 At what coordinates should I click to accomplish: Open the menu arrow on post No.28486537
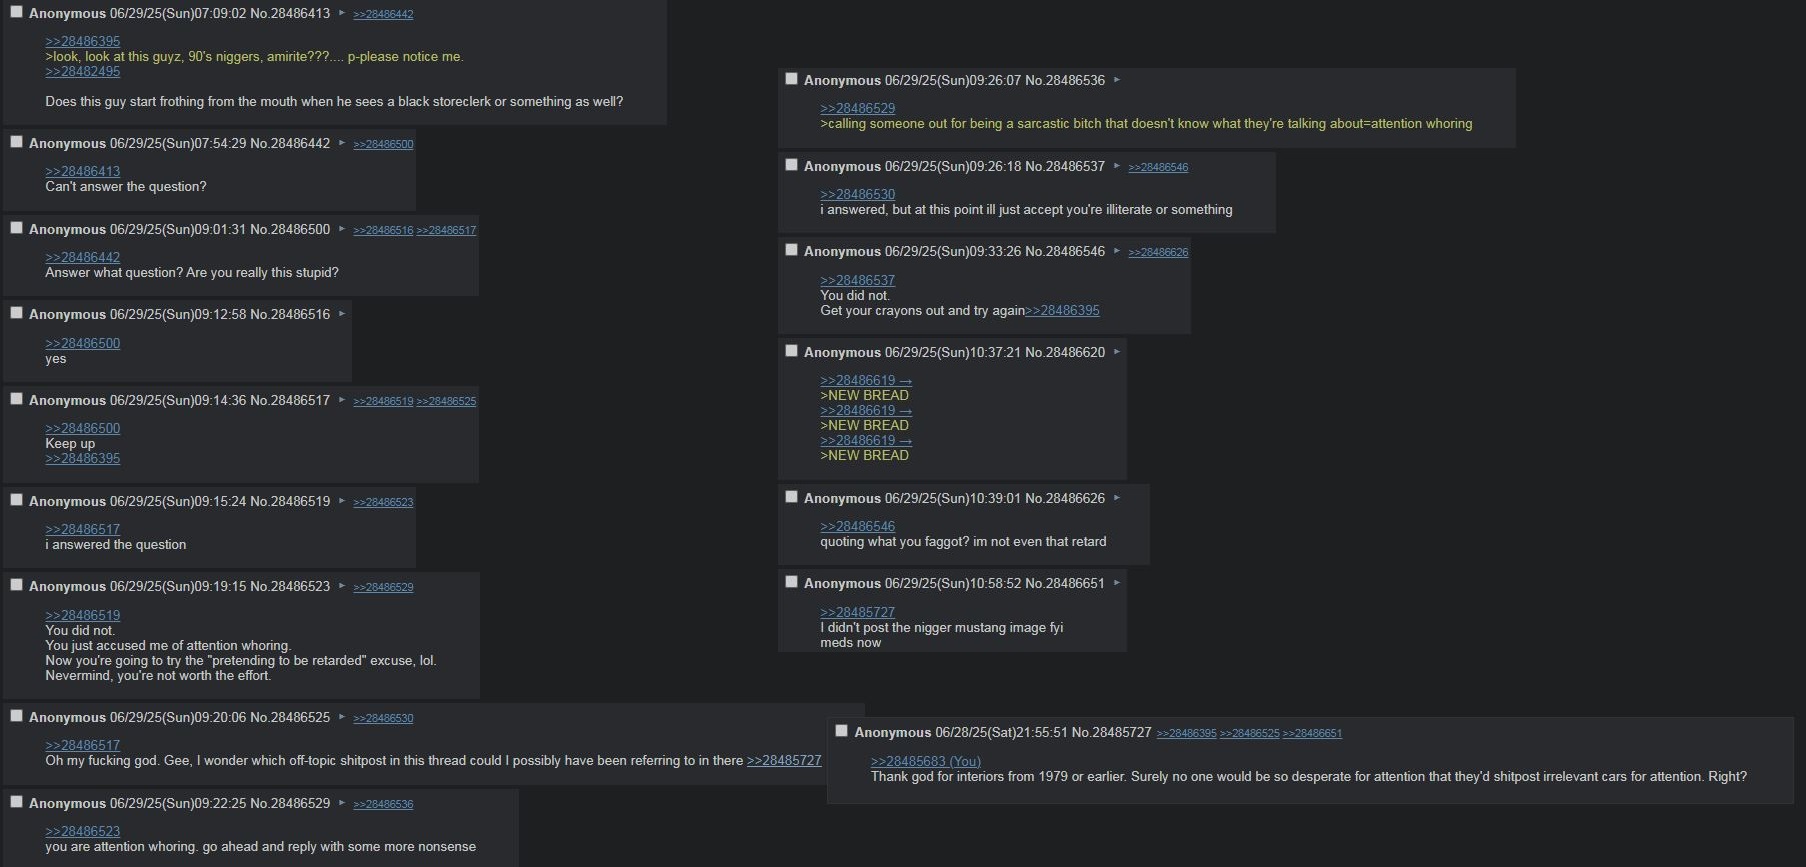1117,166
